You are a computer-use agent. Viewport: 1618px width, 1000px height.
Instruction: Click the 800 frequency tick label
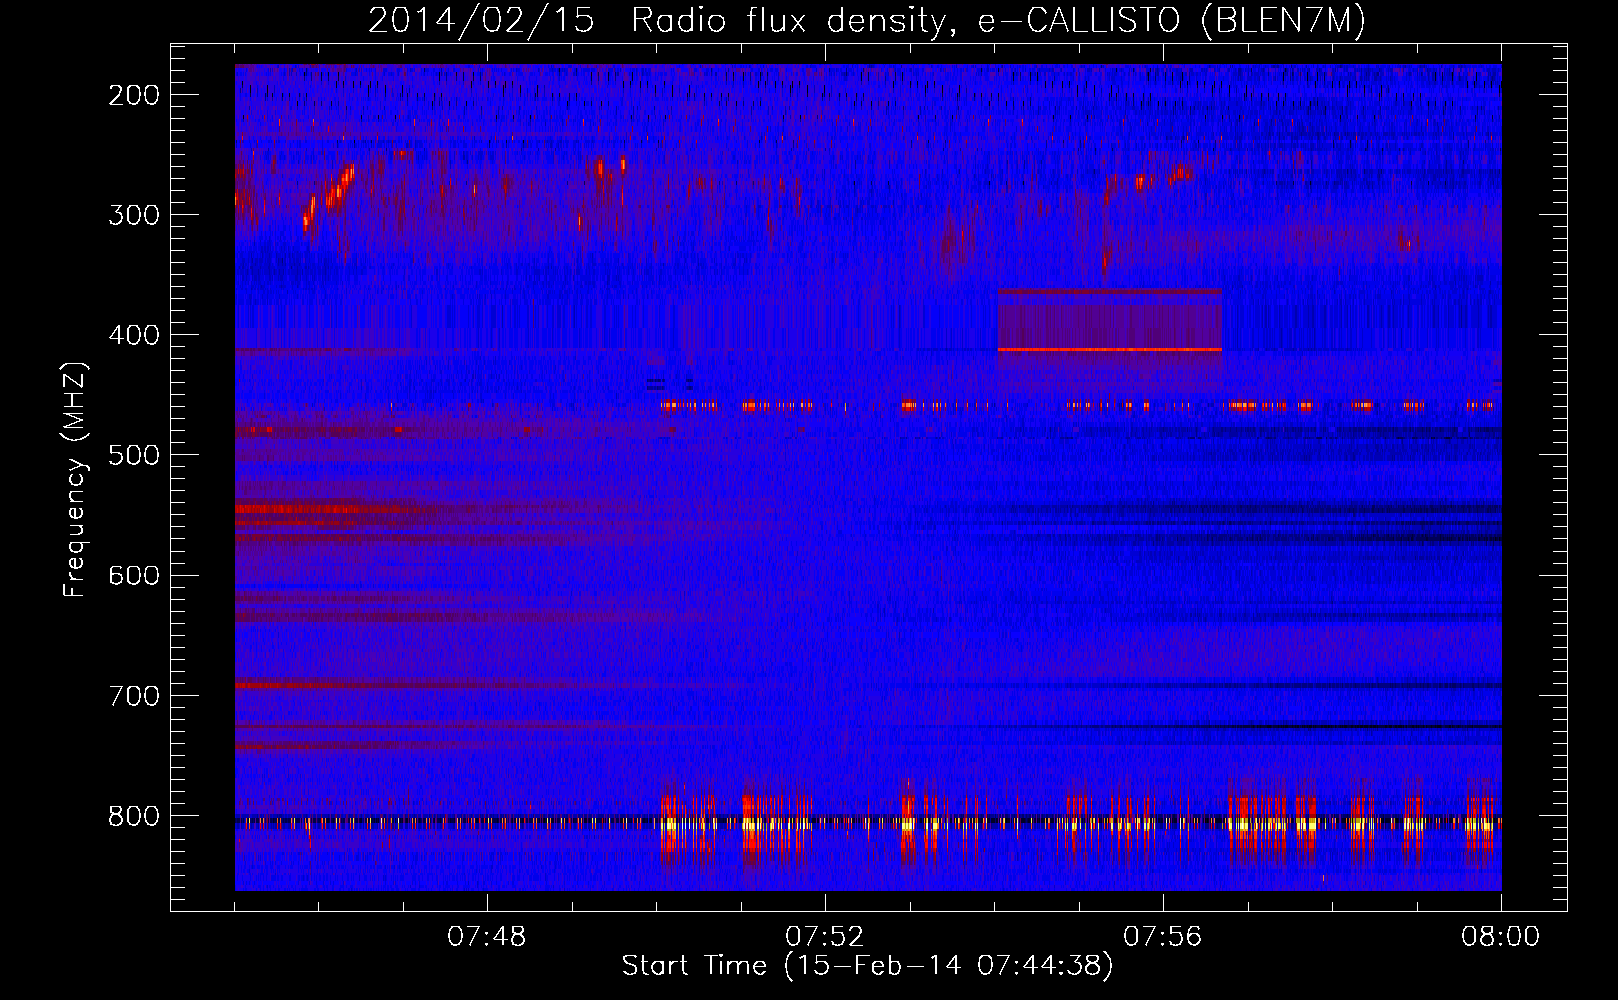point(134,816)
